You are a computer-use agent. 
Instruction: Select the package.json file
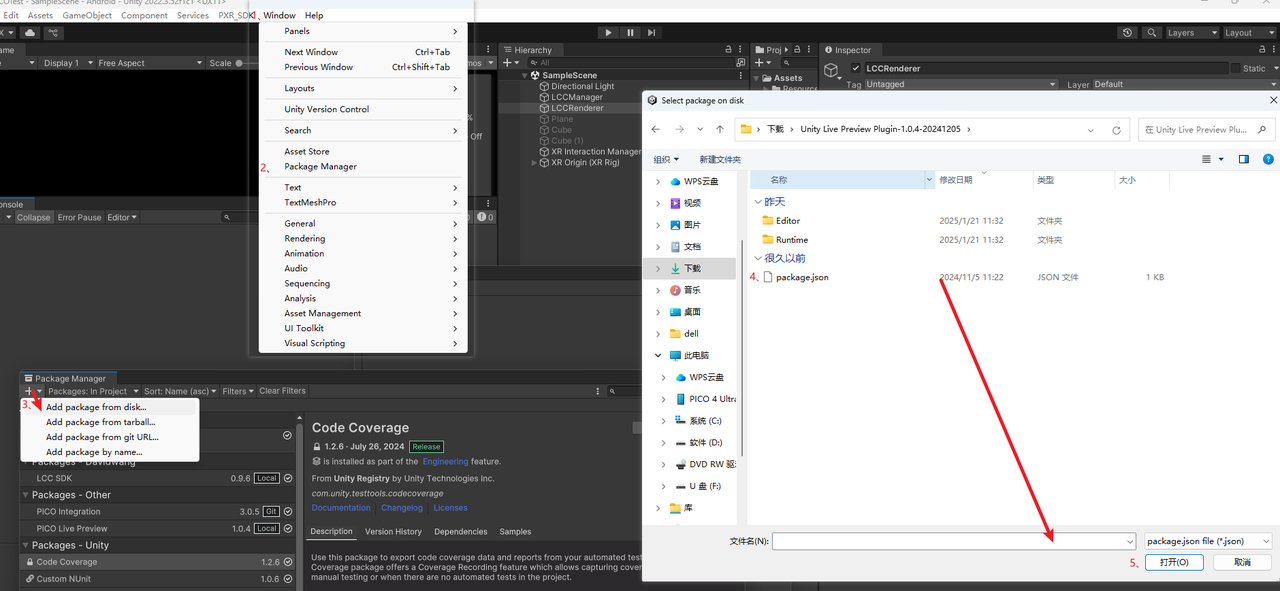click(795, 277)
